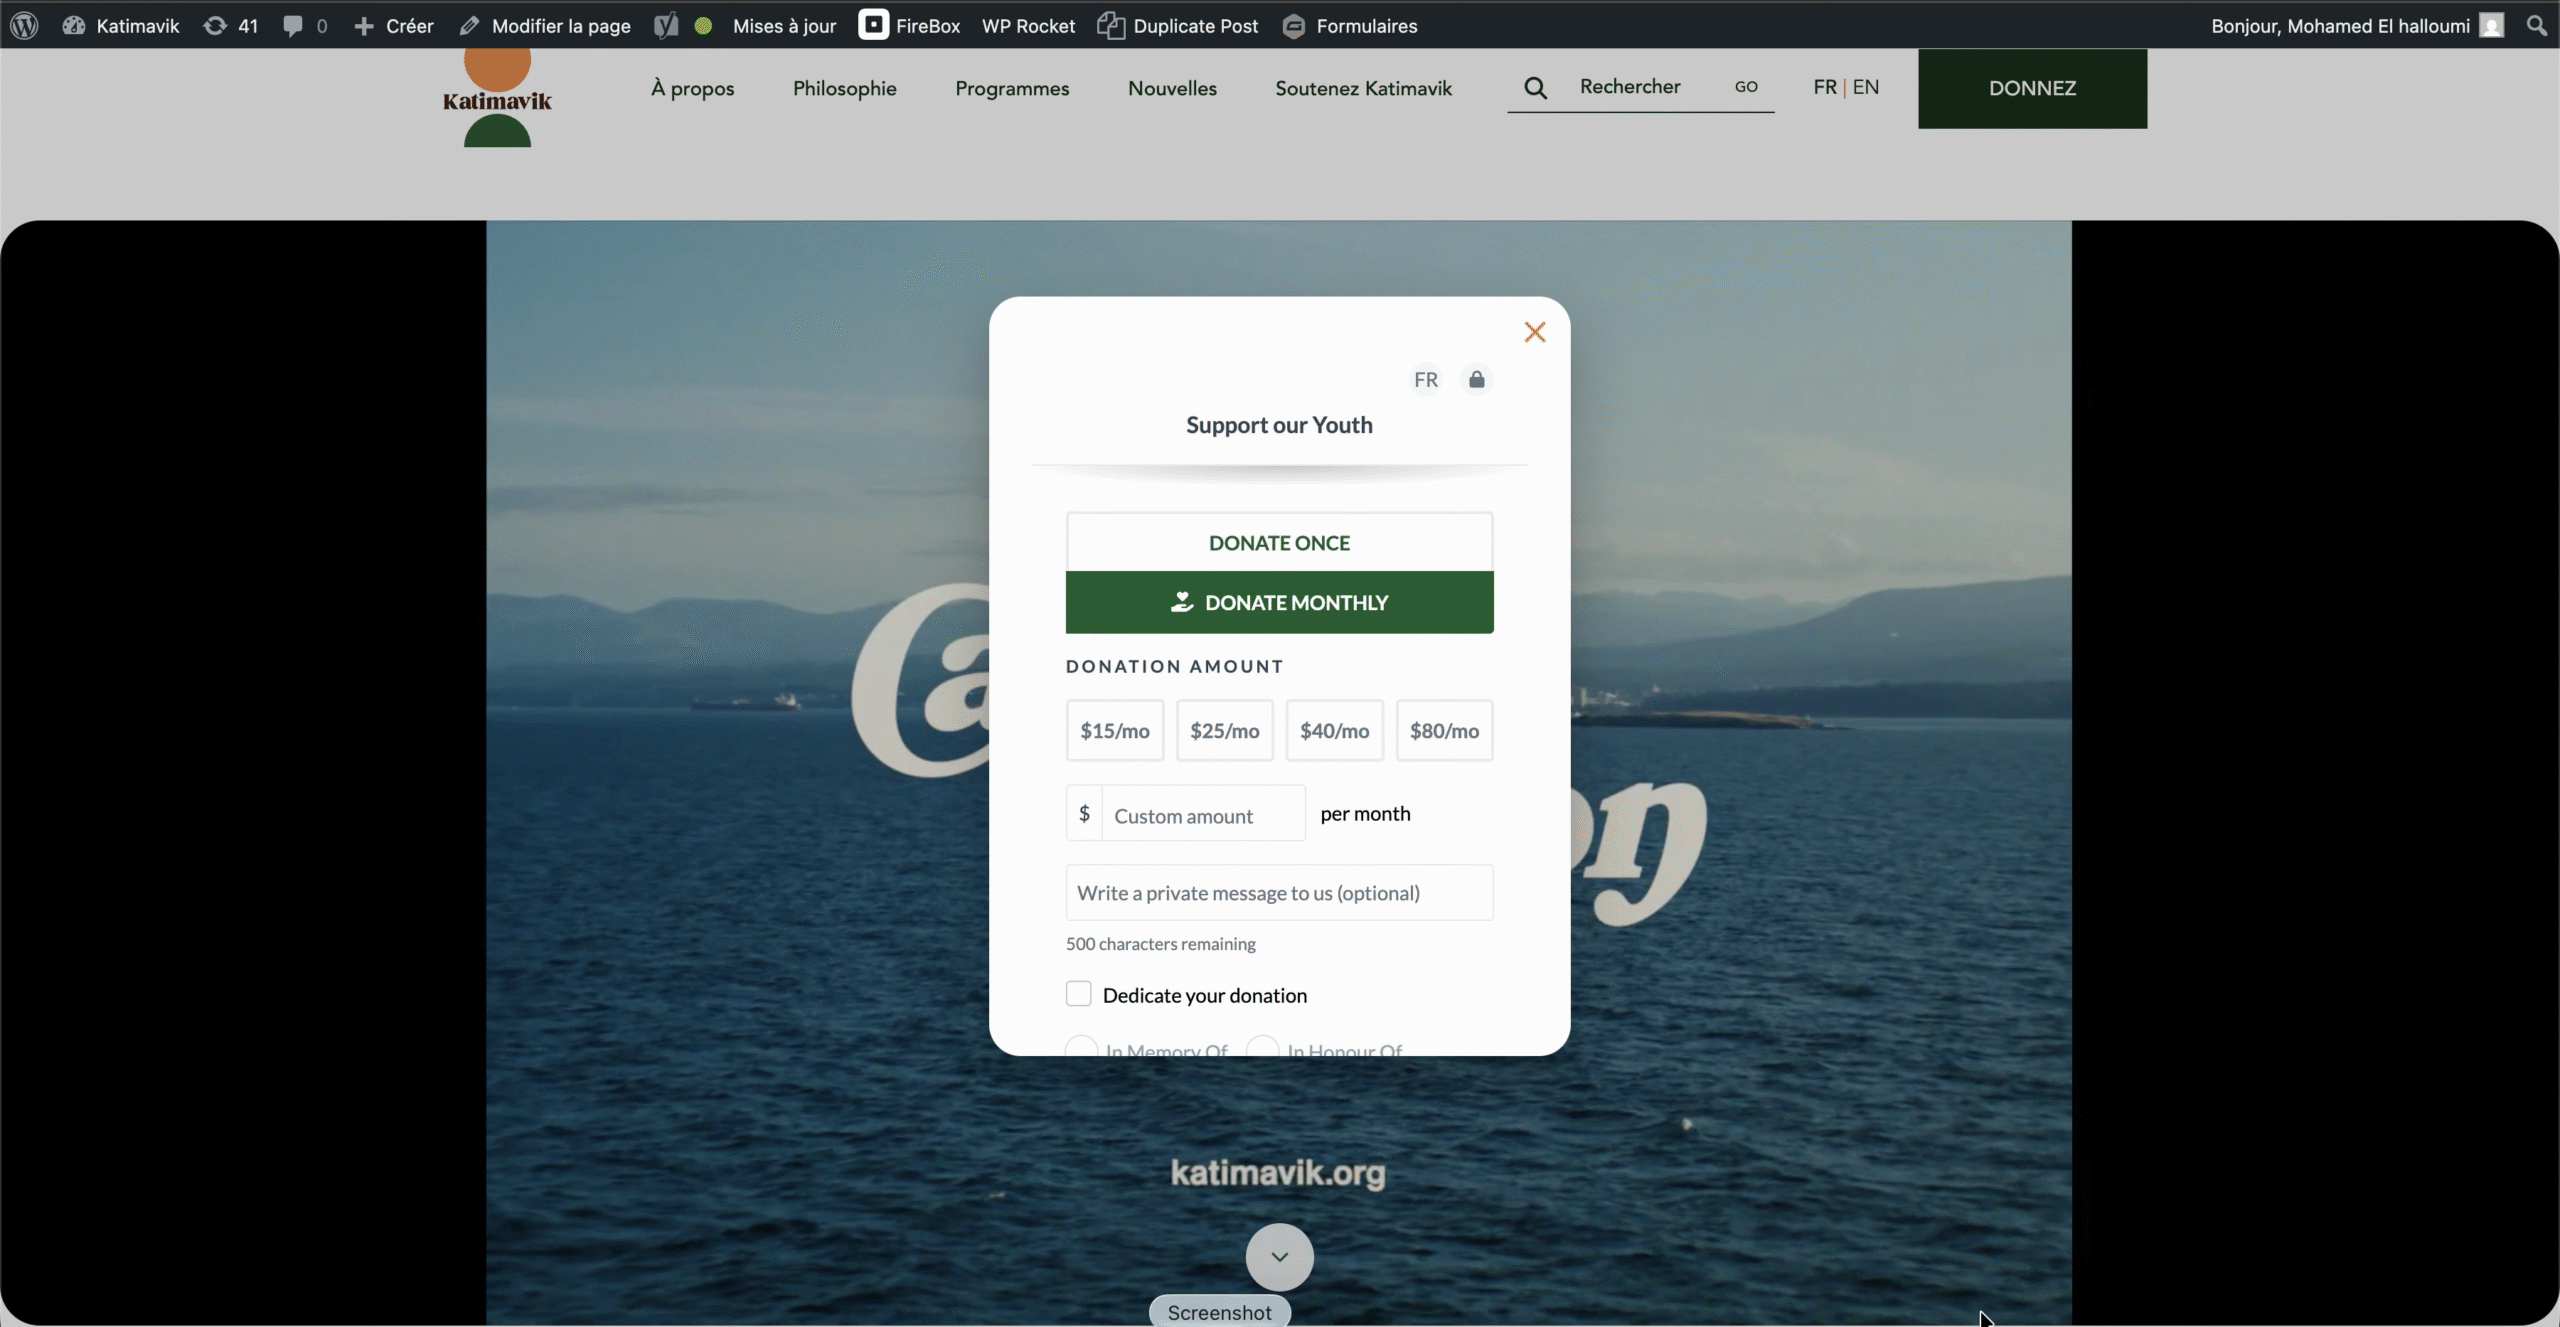Click the site search magnifier icon
The image size is (2560, 1327).
(x=1535, y=88)
